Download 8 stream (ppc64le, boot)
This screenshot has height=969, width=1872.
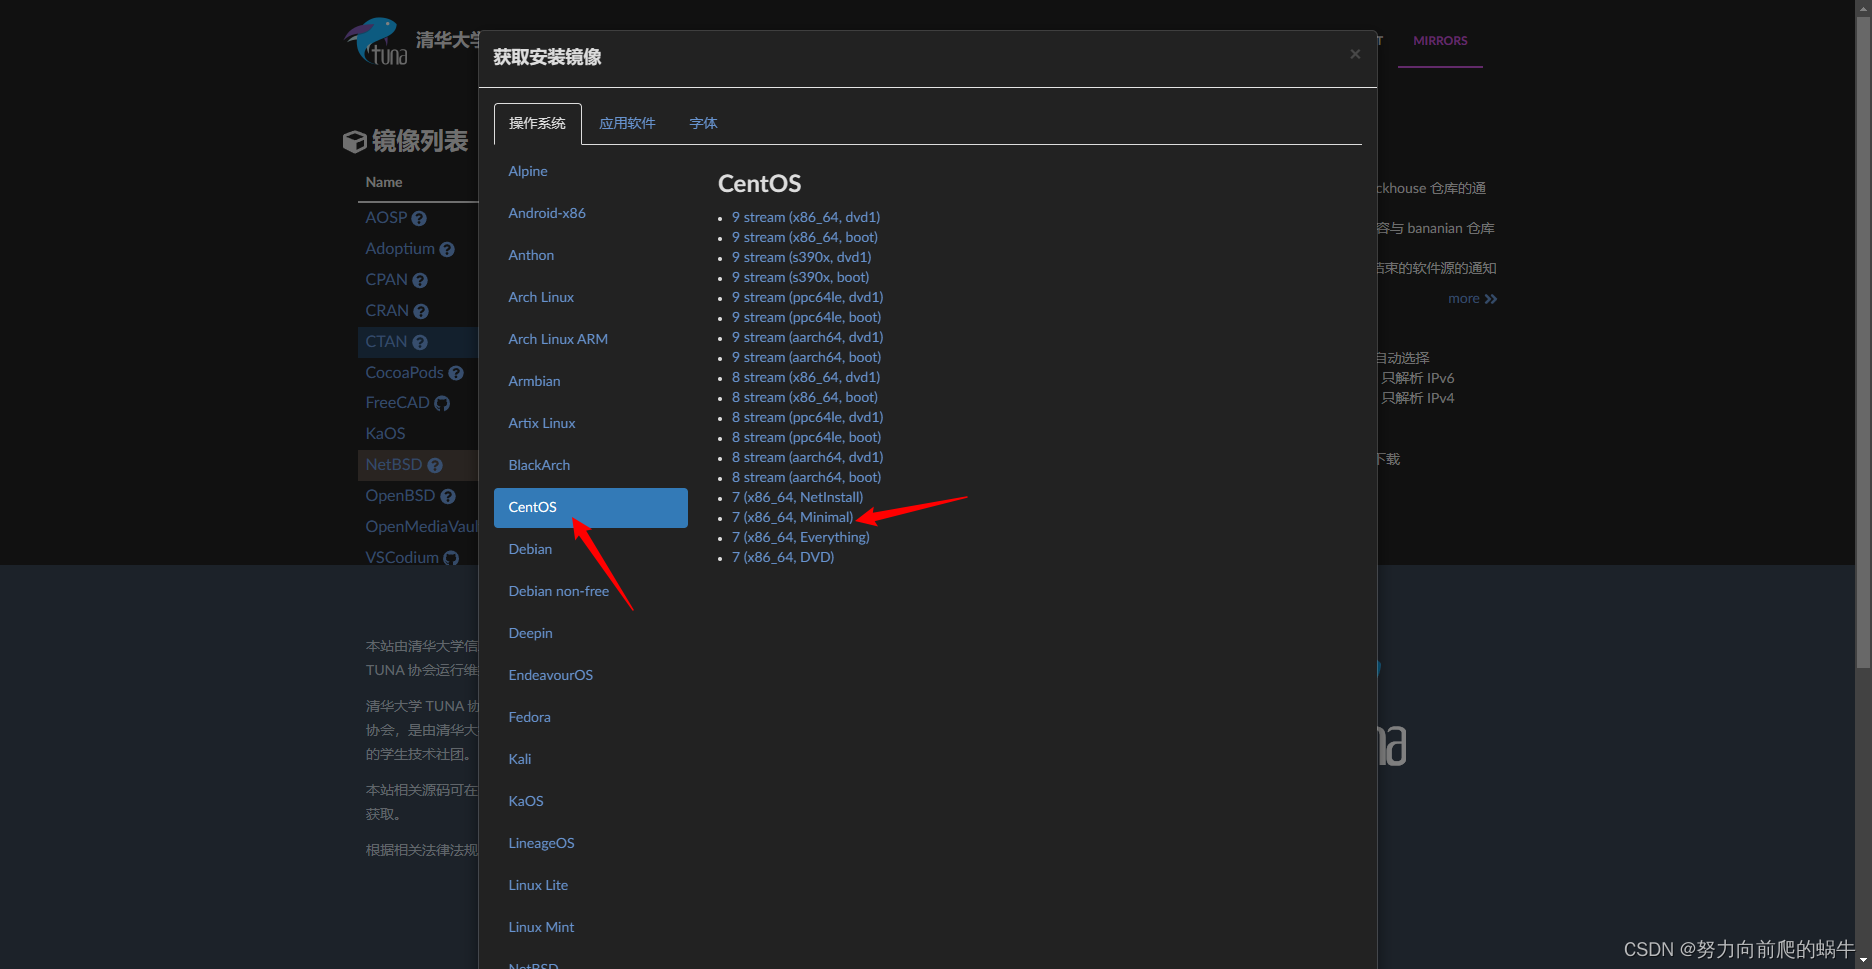pos(807,437)
